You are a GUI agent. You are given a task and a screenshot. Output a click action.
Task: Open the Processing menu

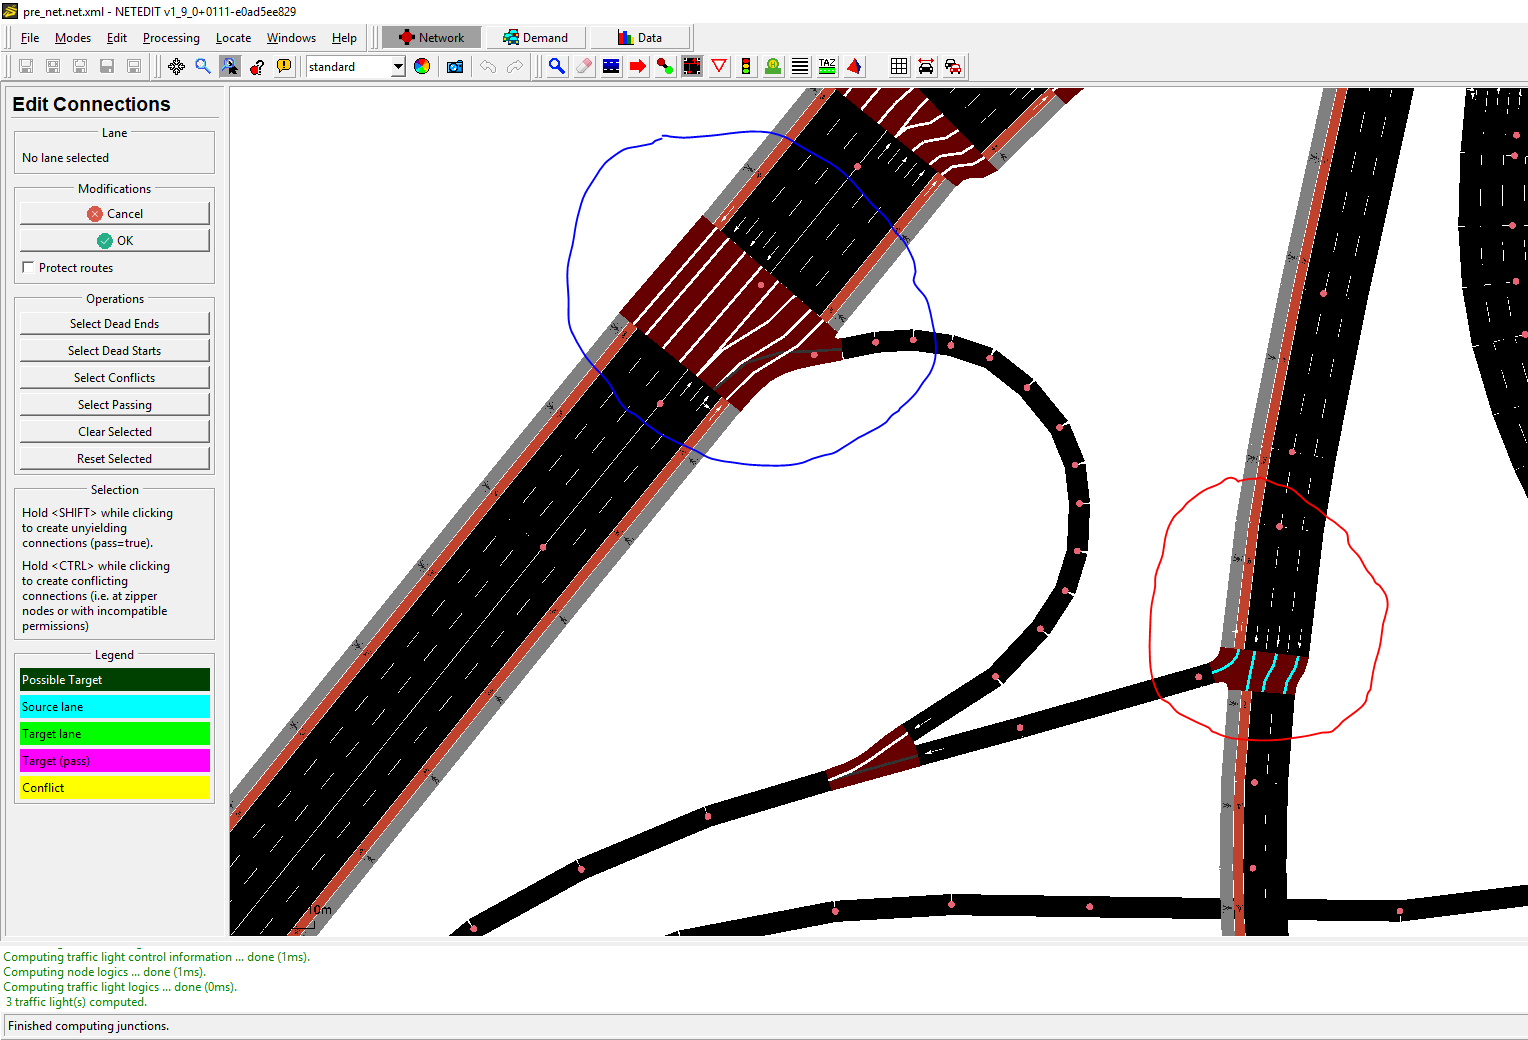pyautogui.click(x=171, y=37)
